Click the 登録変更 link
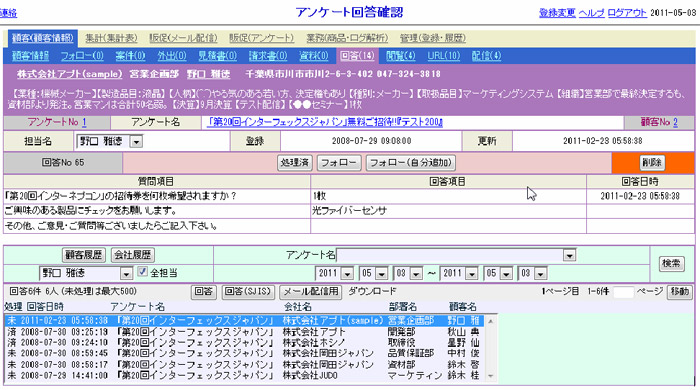 click(557, 13)
